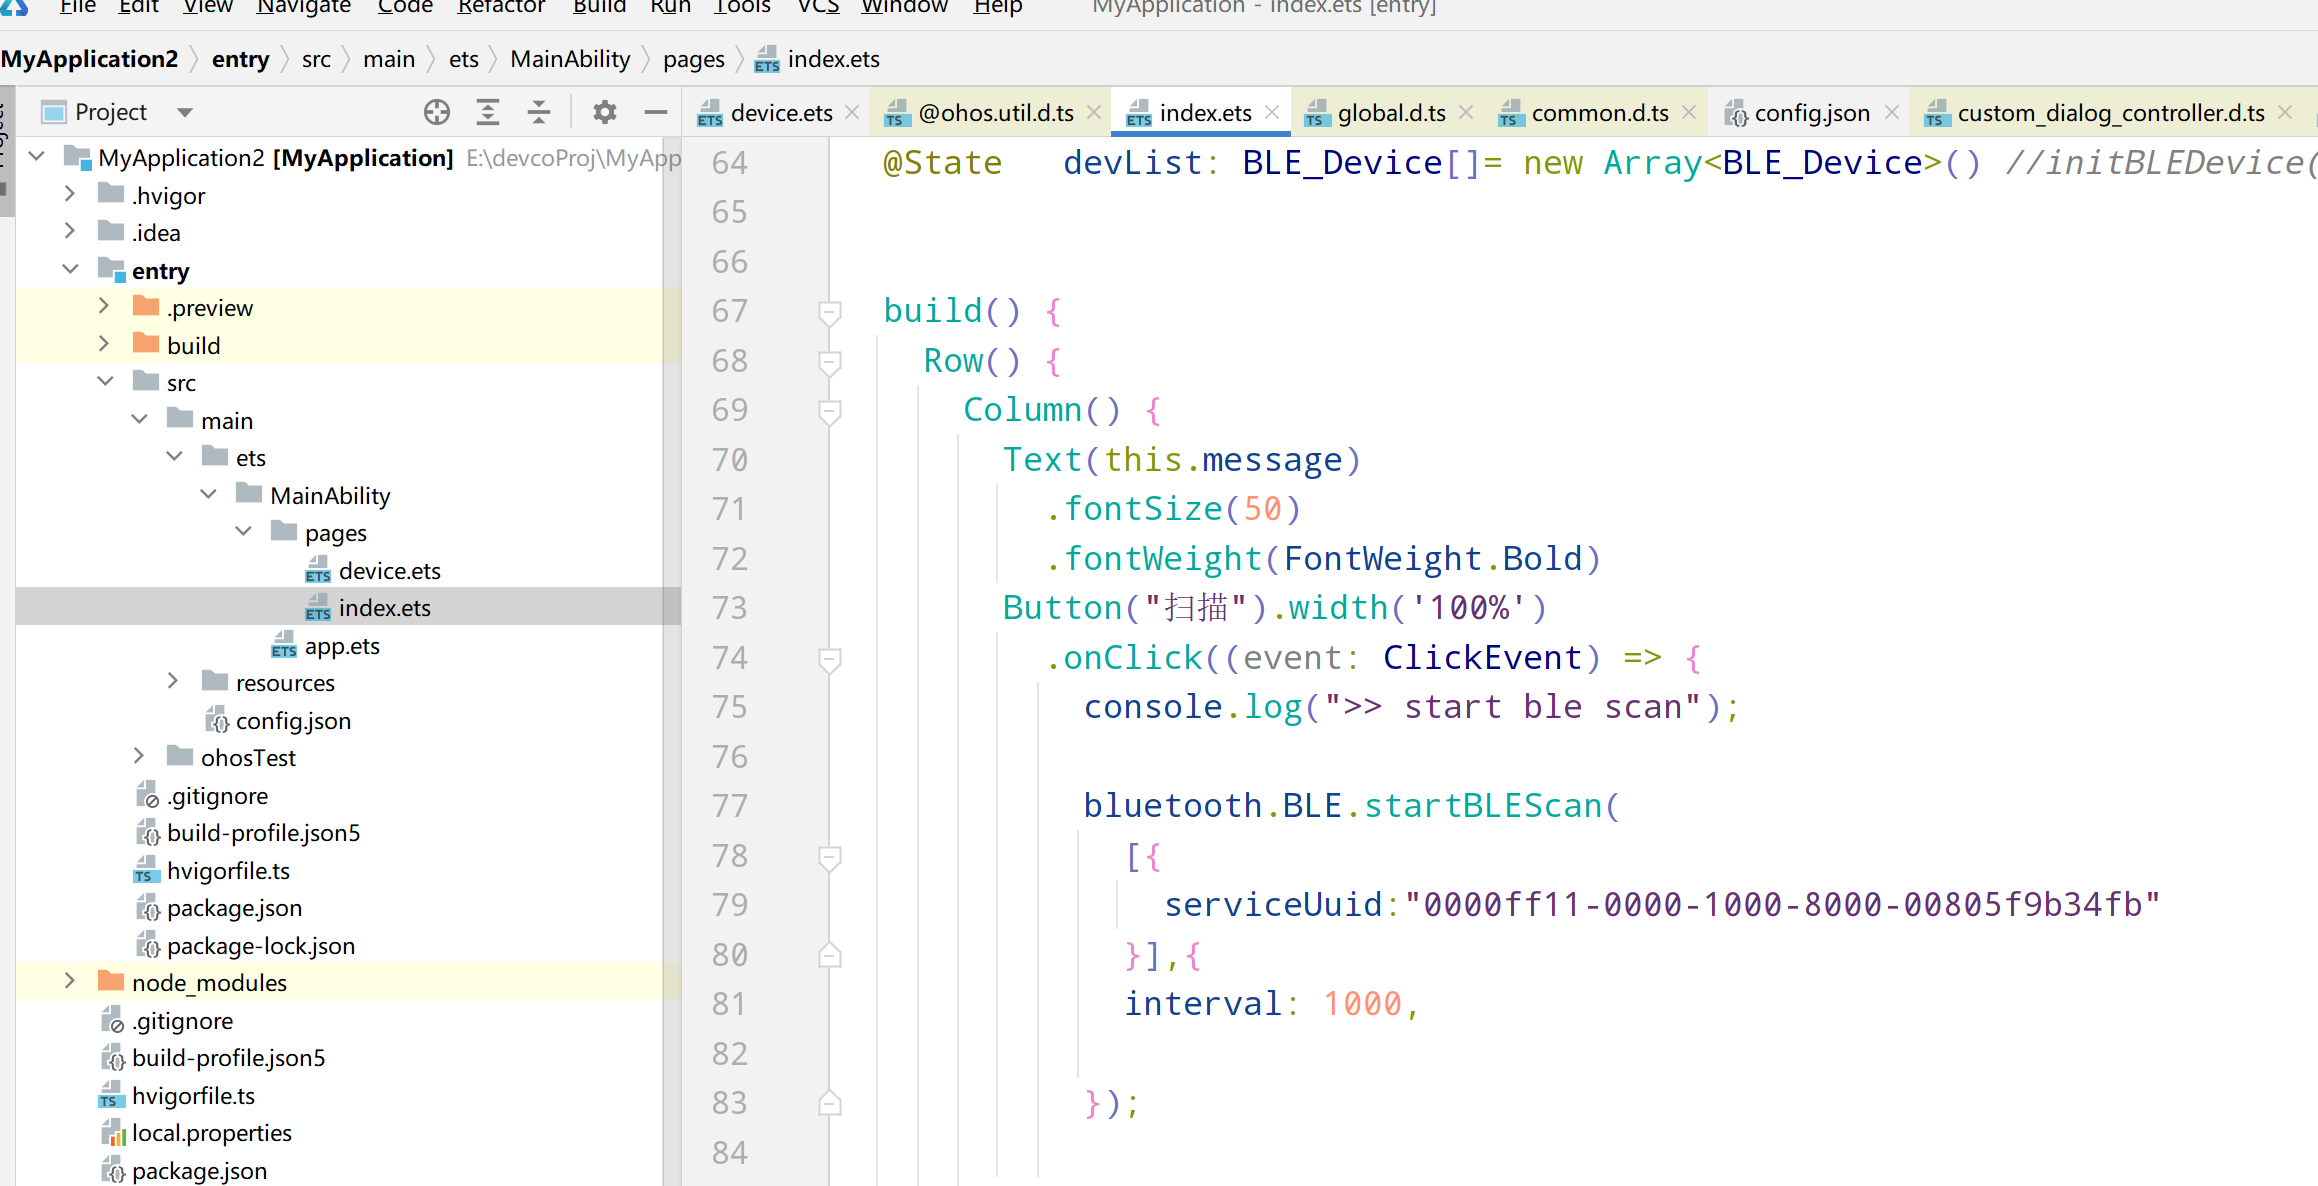The height and width of the screenshot is (1186, 2318).
Task: Click fold end marker at line 80
Action: point(829,955)
